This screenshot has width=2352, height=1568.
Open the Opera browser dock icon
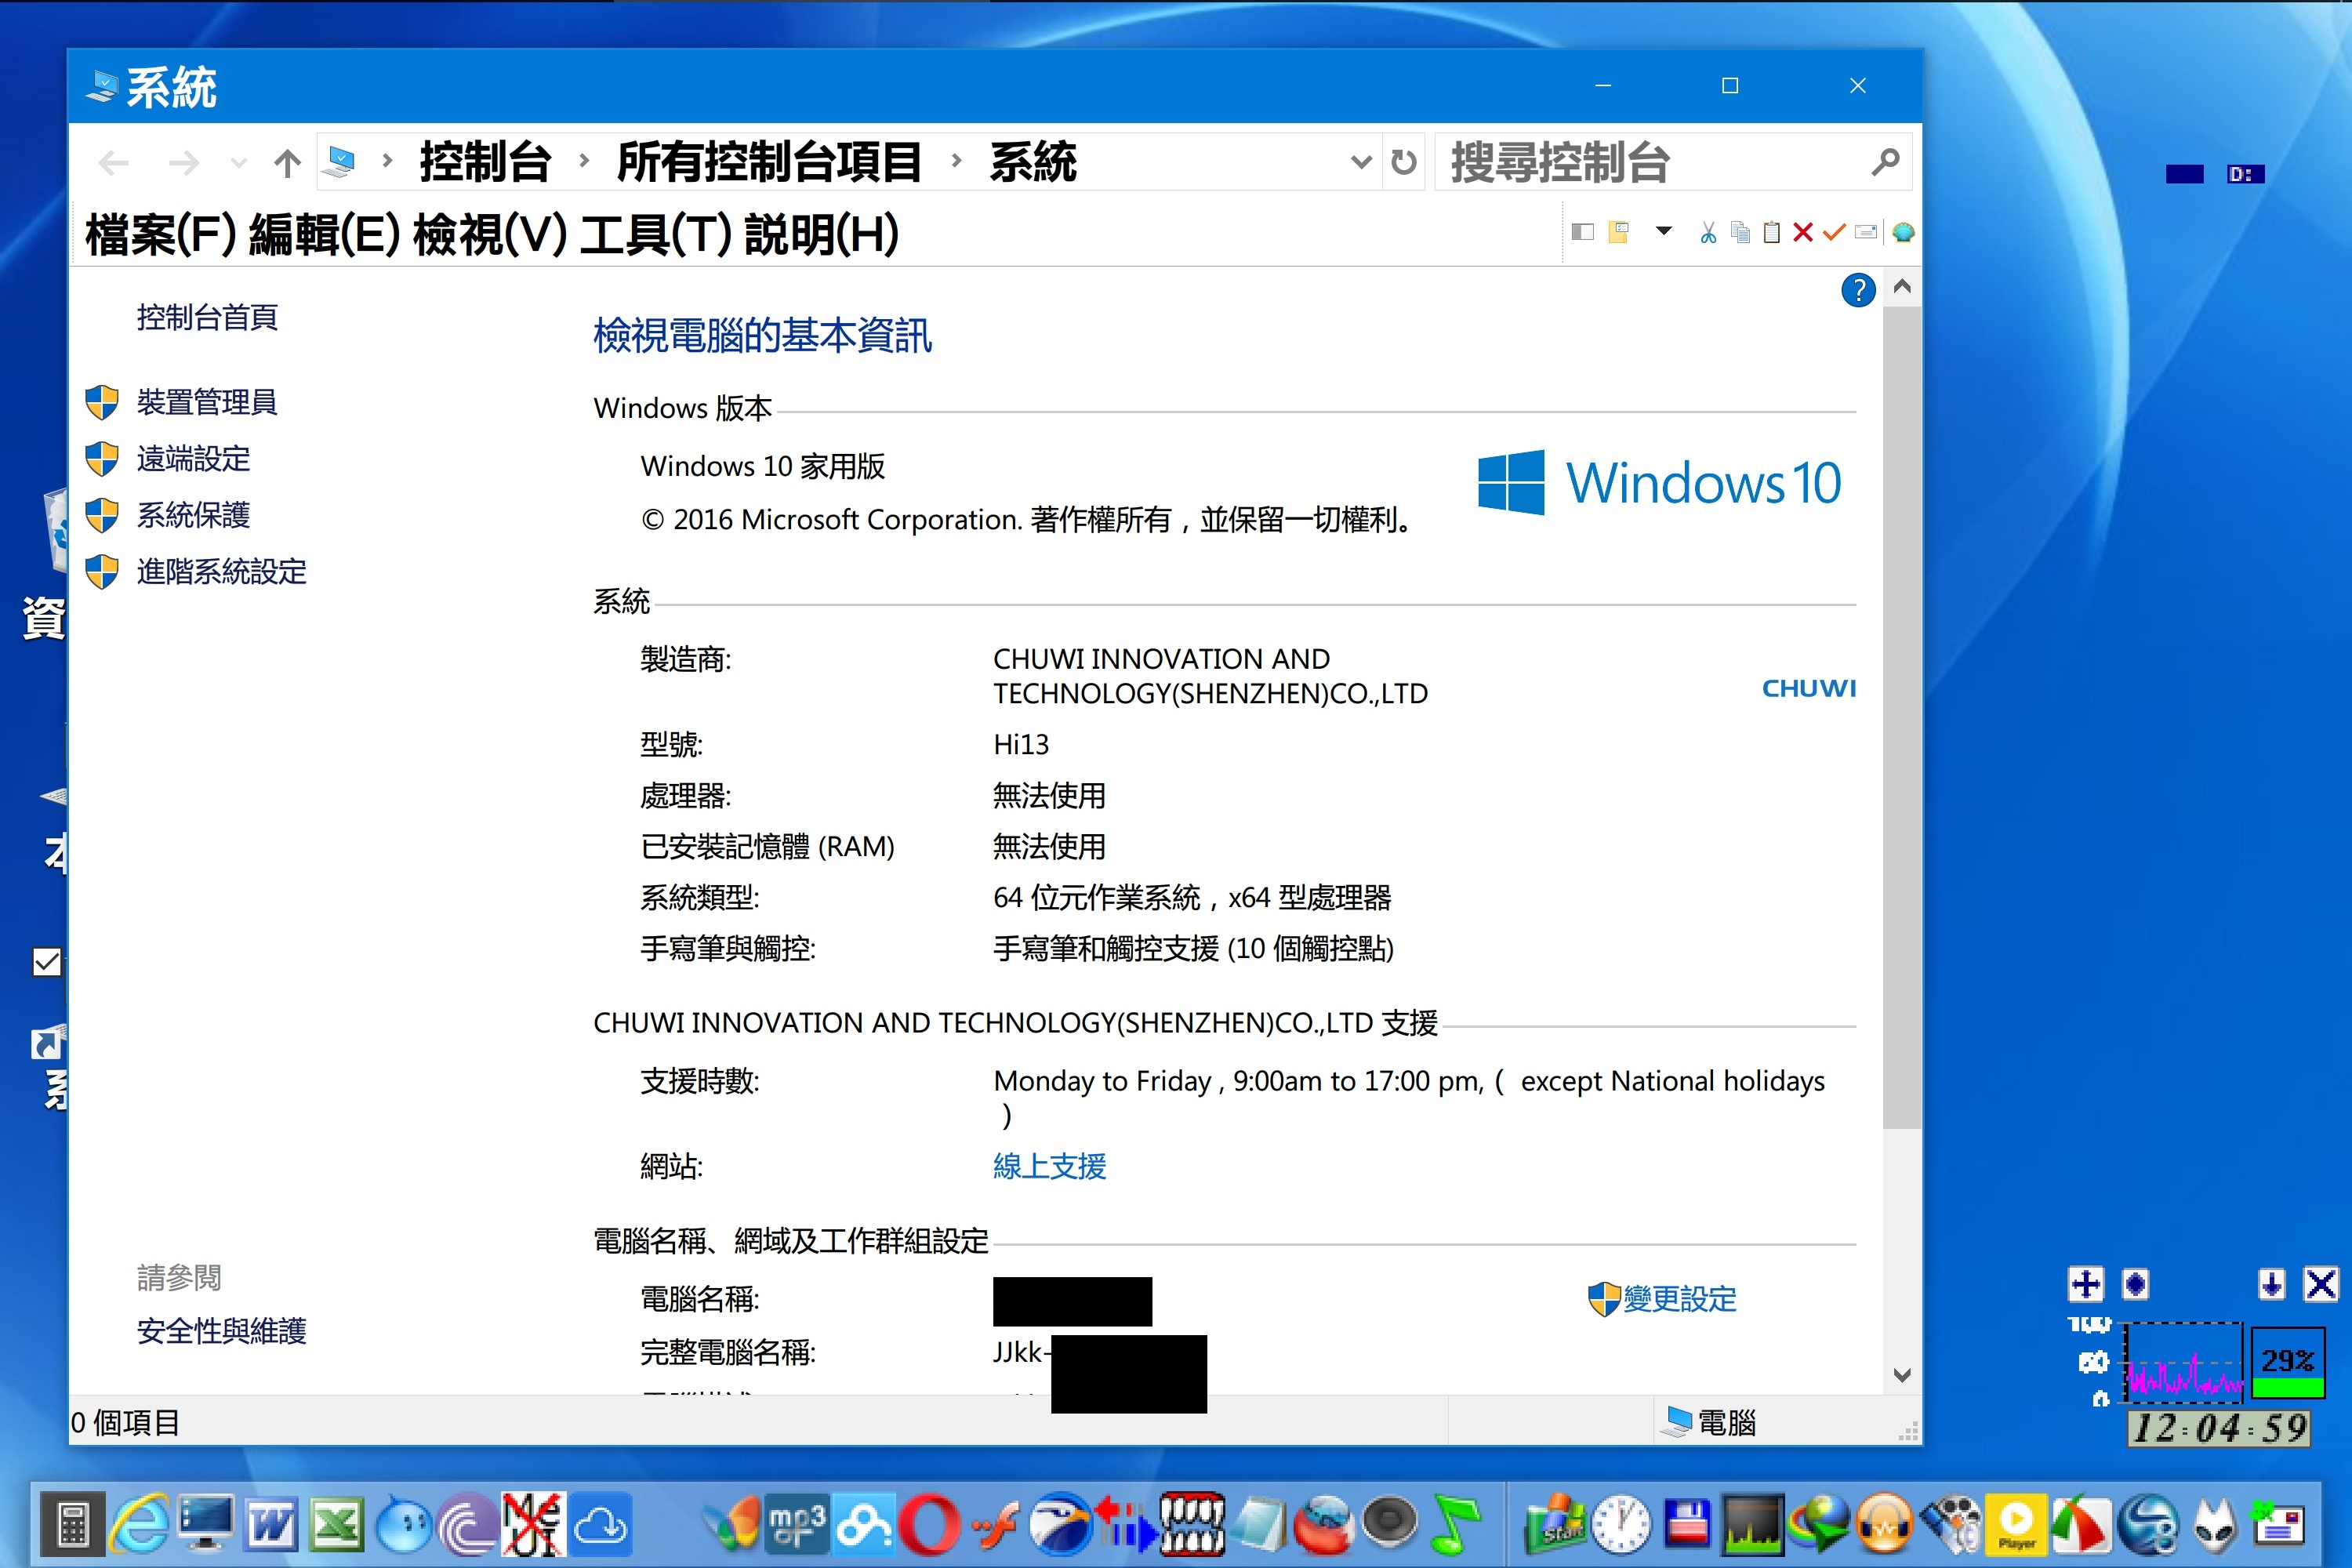coord(929,1524)
